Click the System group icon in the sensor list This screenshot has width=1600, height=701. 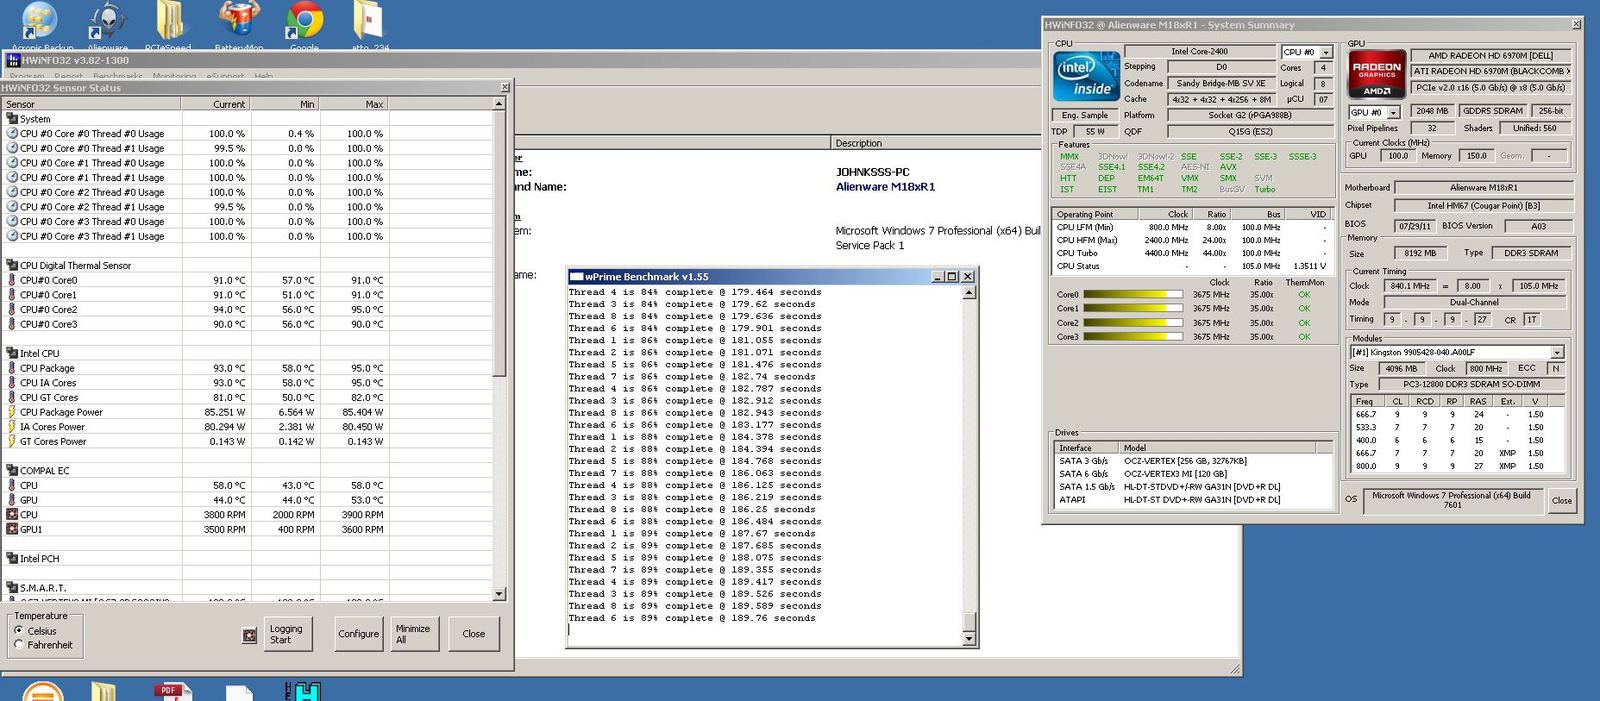[12, 119]
